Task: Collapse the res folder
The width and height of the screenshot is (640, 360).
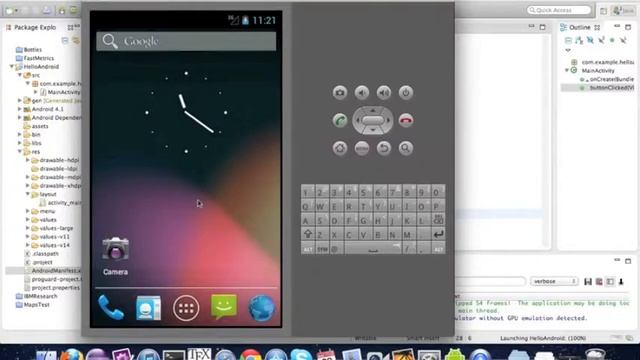Action: coord(20,151)
